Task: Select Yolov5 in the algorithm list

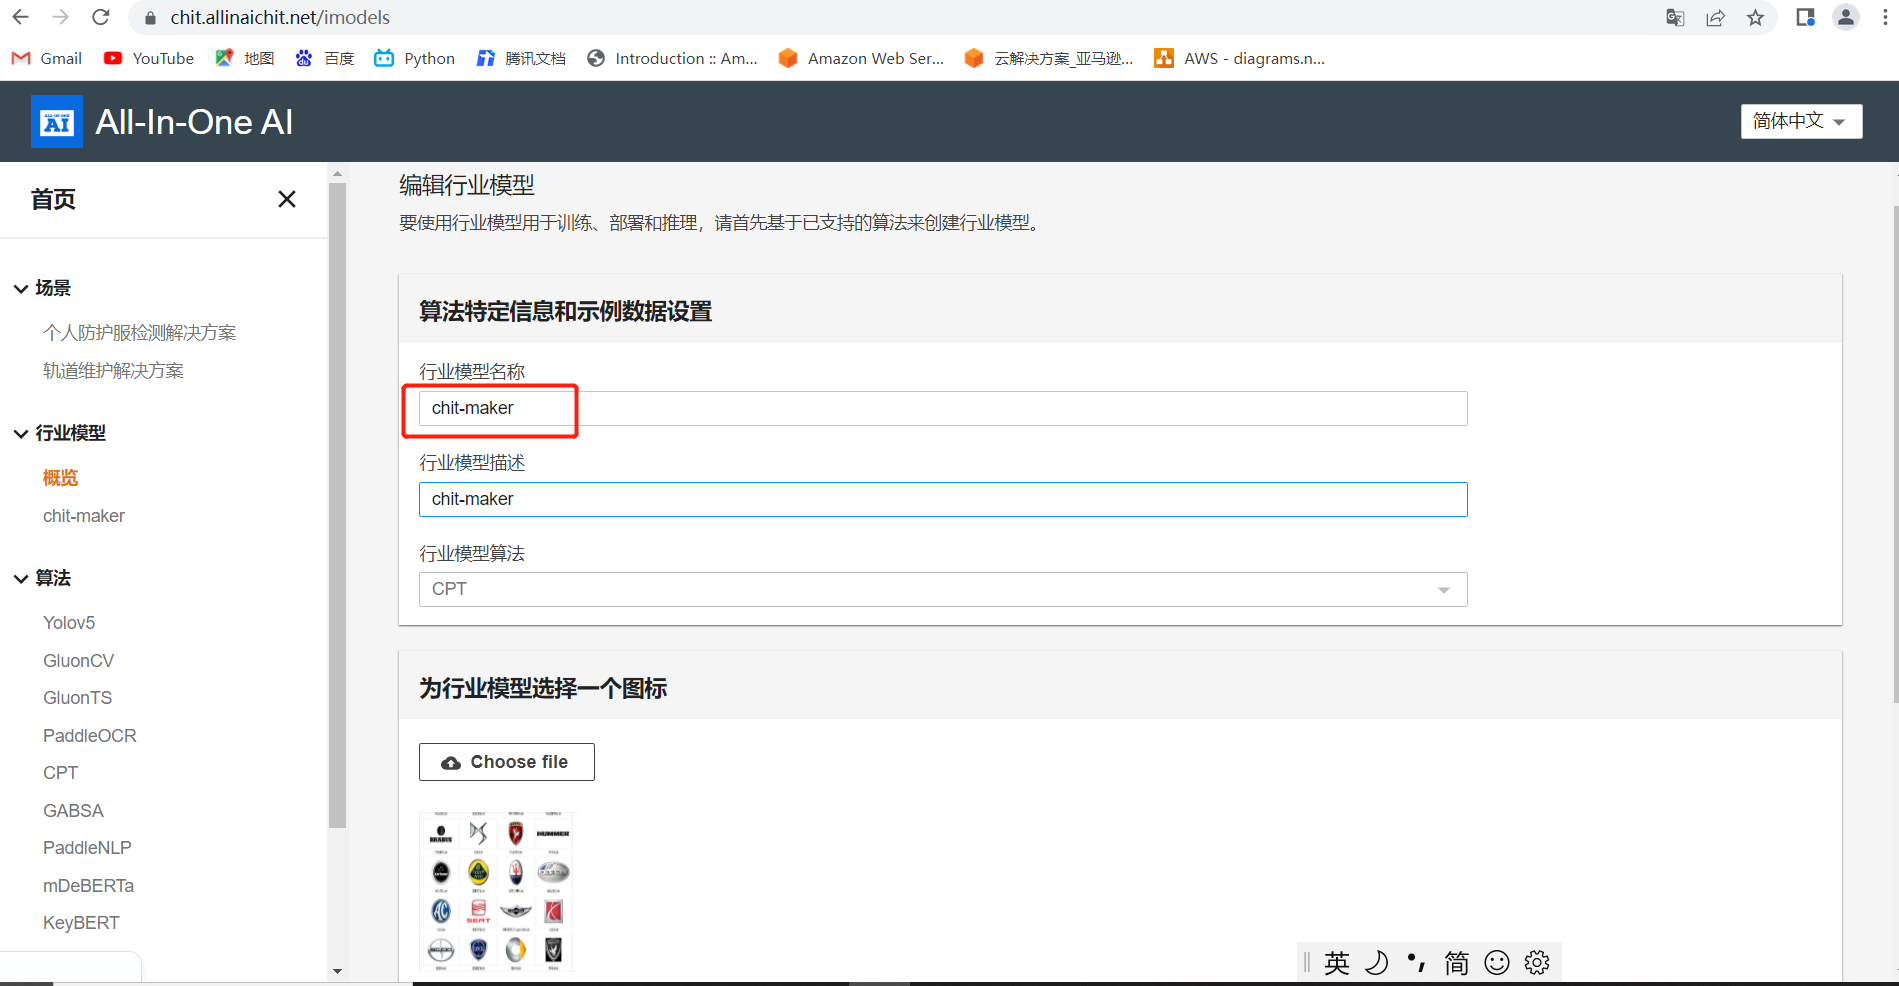Action: tap(69, 622)
